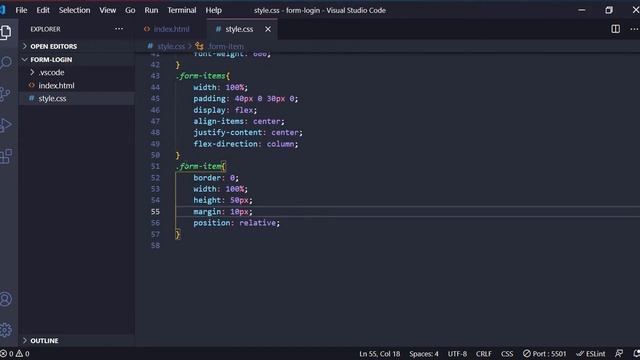640x360 pixels.
Task: Click the closing brace on line 57
Action: [x=178, y=234]
